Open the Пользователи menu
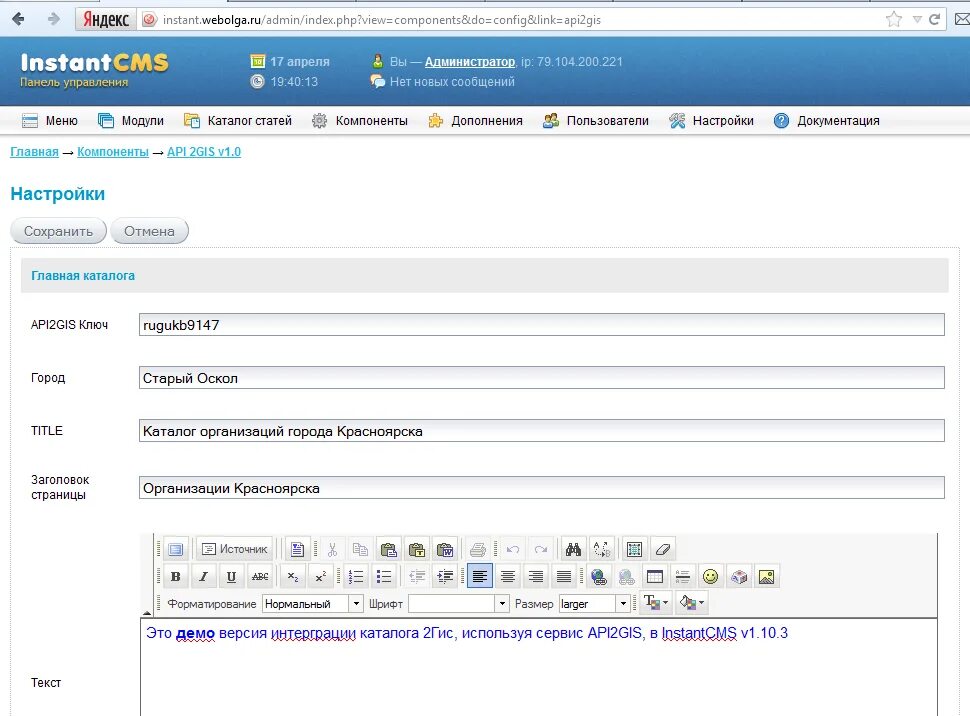 (596, 121)
